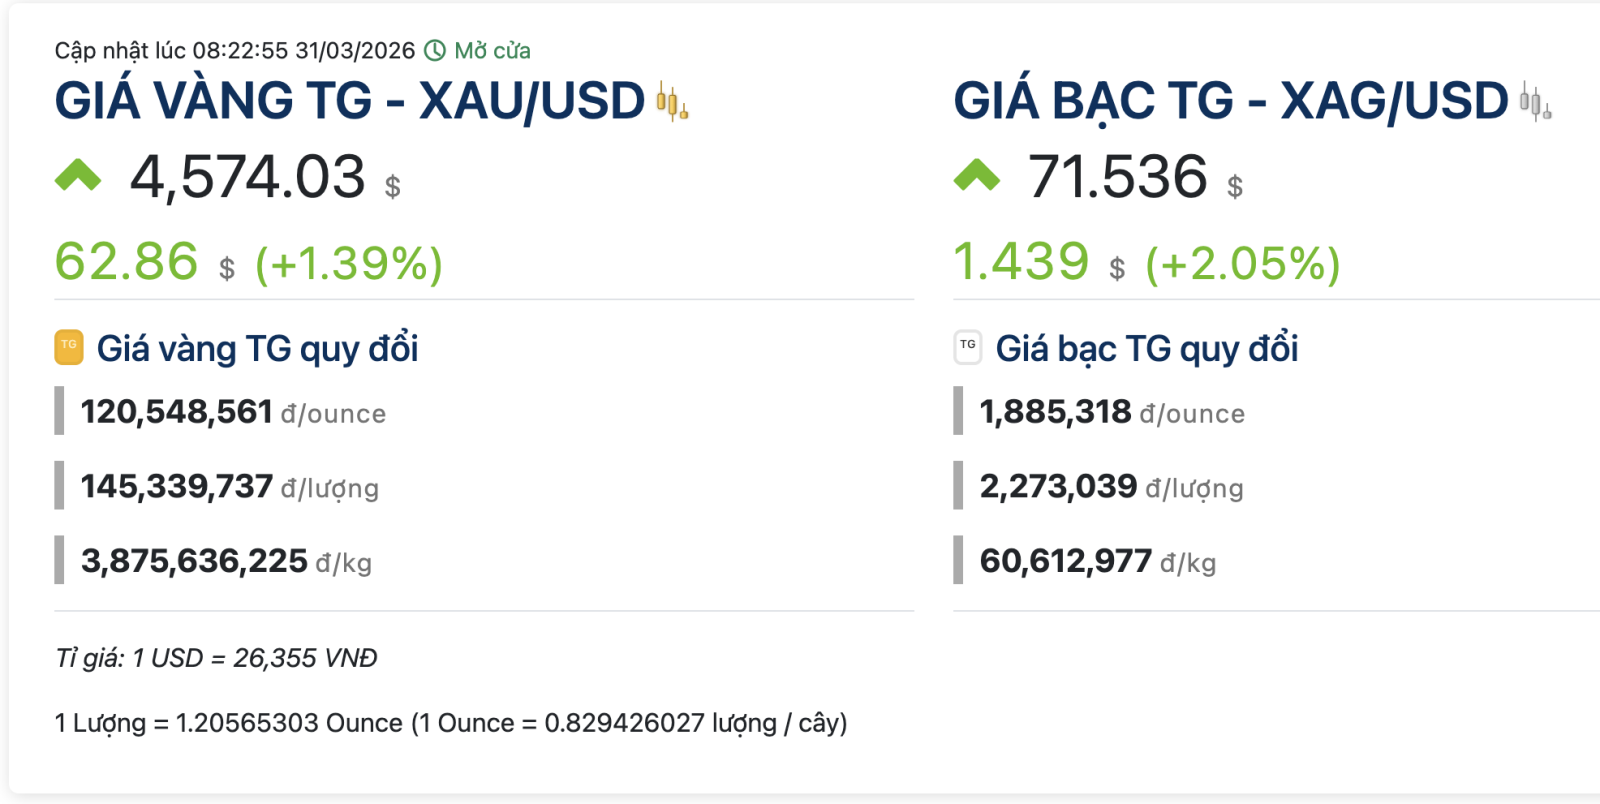Select the gold price 3,875,636,225 đ/kg row
This screenshot has height=804, width=1600.
(226, 561)
